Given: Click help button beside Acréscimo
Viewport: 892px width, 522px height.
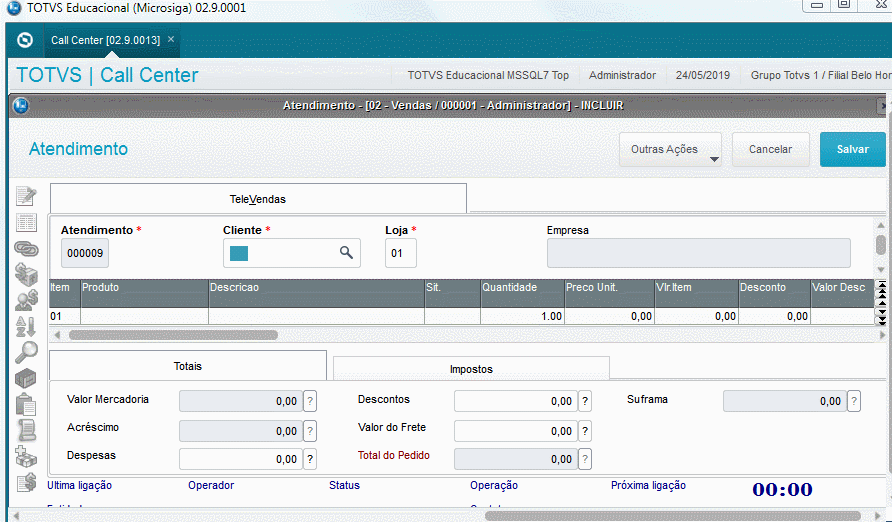Looking at the screenshot, I should 310,431.
